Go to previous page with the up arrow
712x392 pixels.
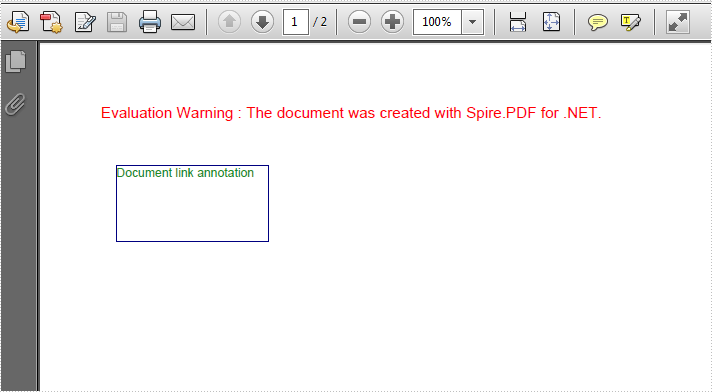(229, 22)
